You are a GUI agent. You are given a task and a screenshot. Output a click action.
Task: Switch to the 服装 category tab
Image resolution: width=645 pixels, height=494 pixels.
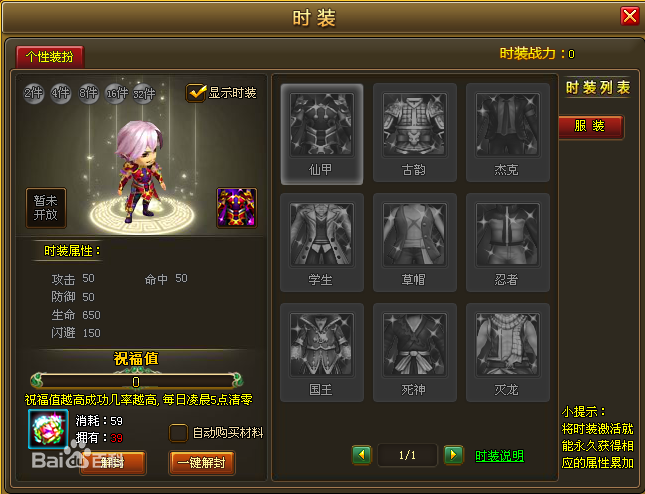coord(591,126)
